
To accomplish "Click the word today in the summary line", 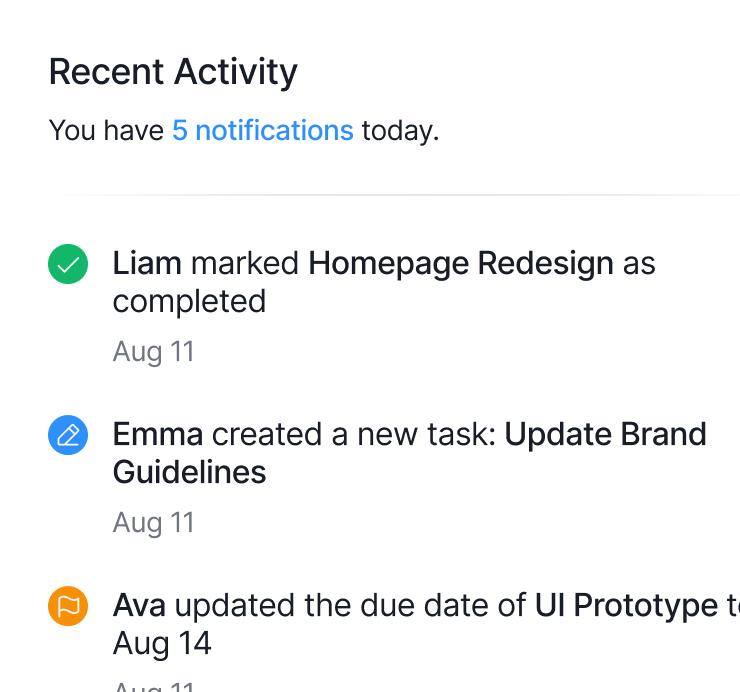I will 399,130.
